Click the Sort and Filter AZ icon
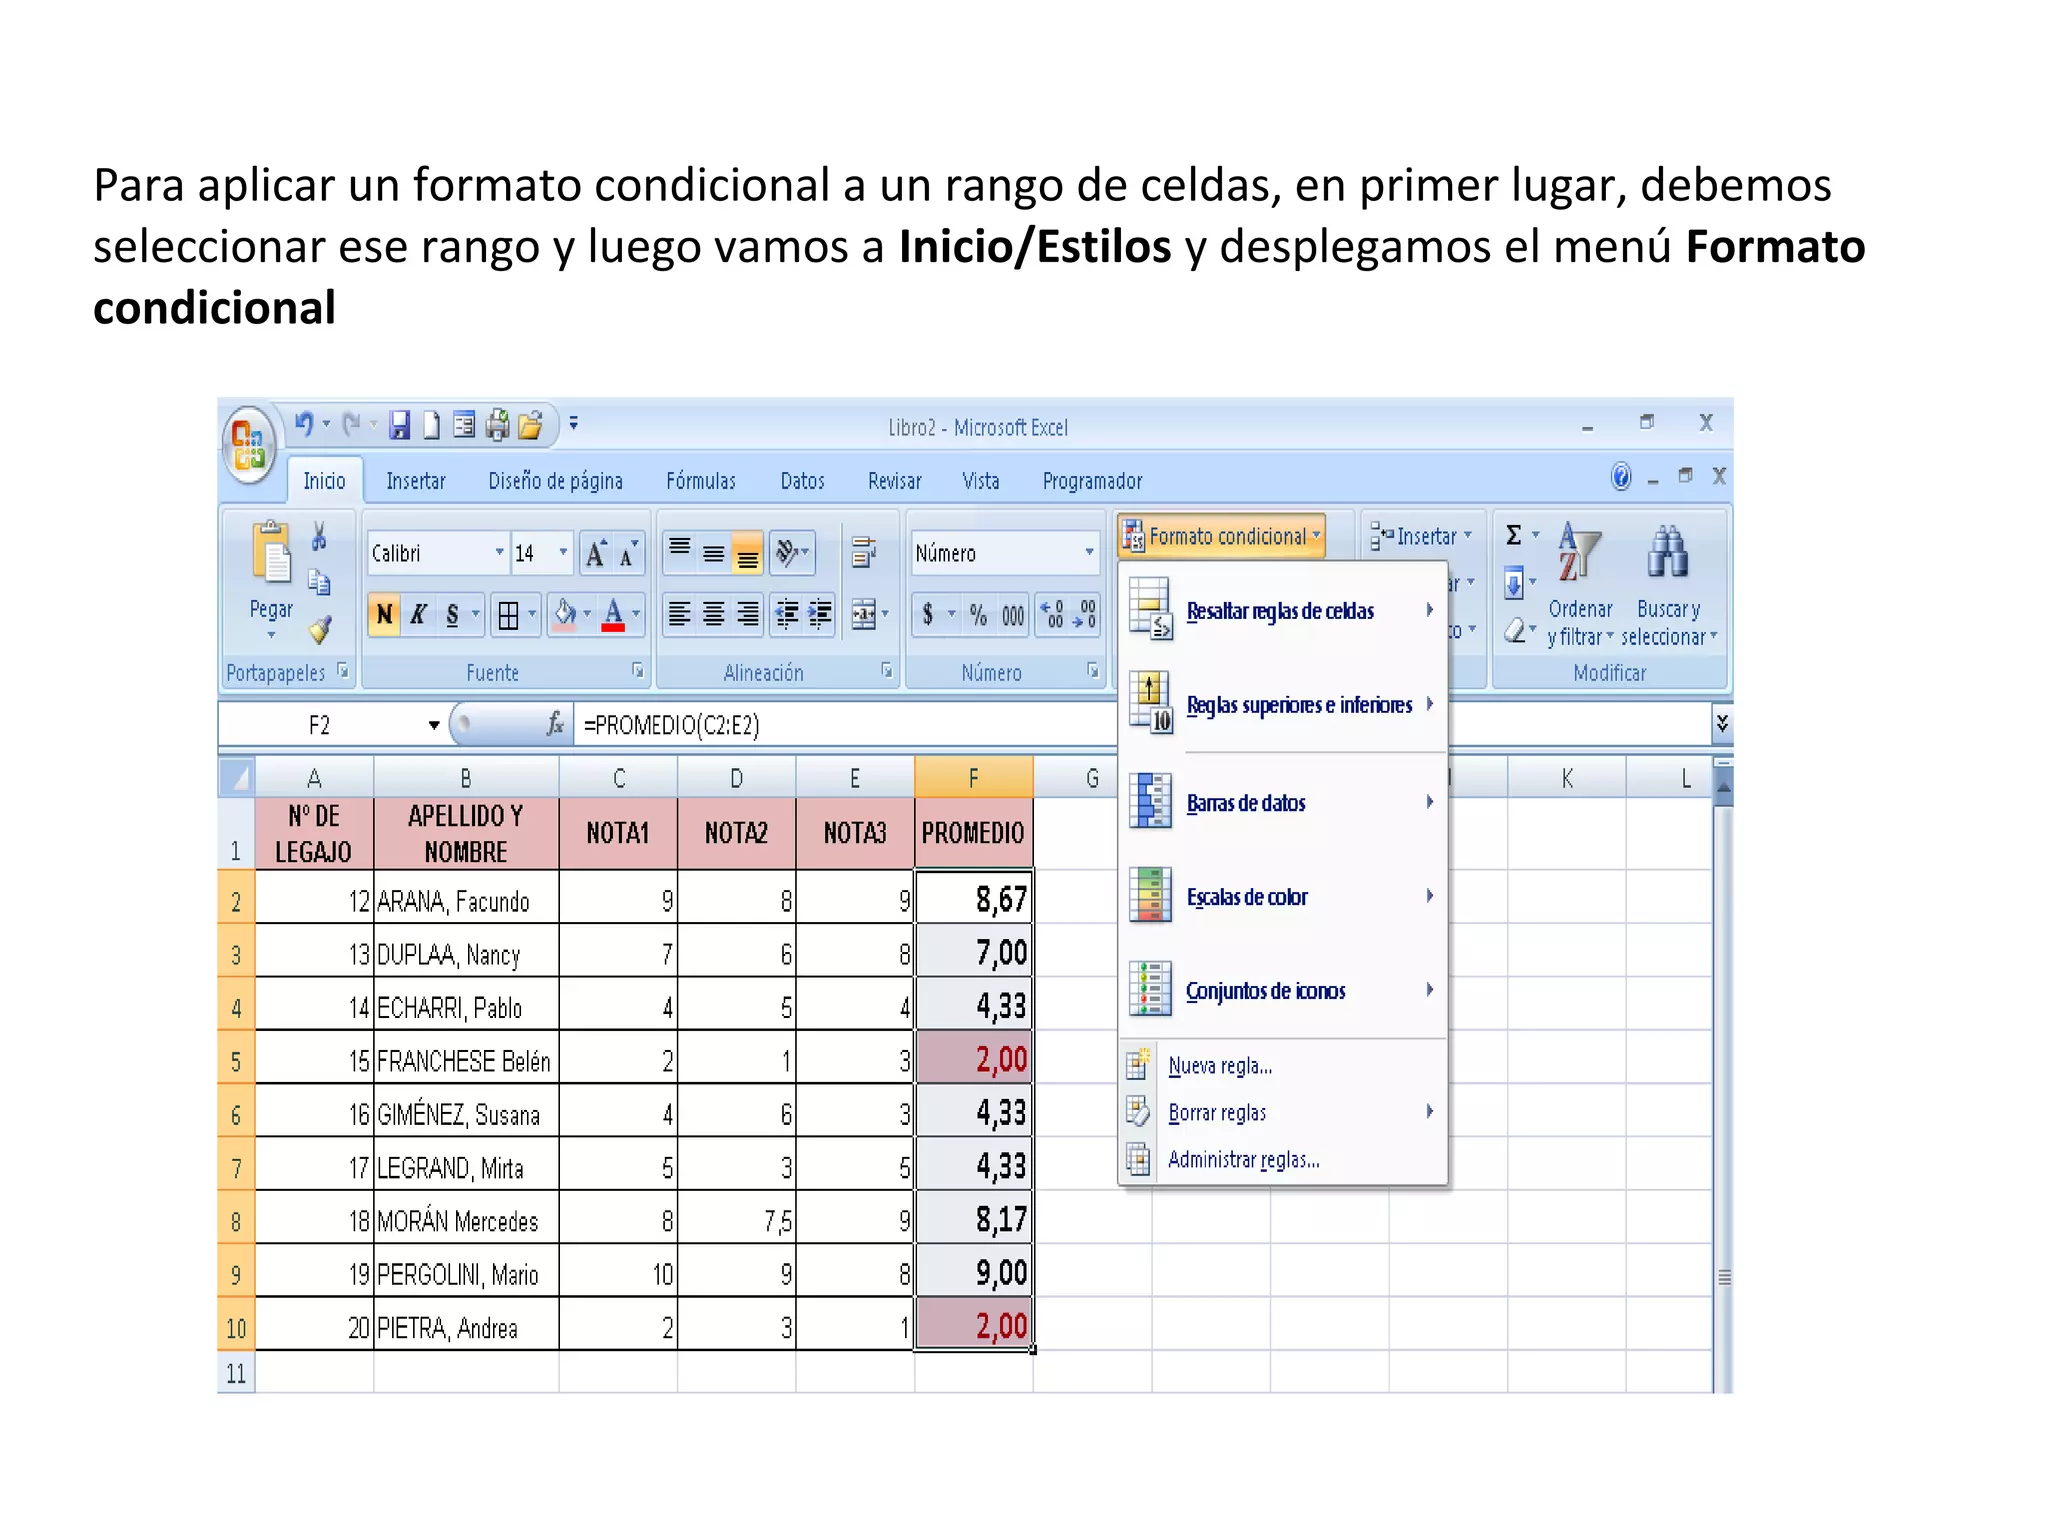The image size is (2048, 1536). pos(1579,553)
